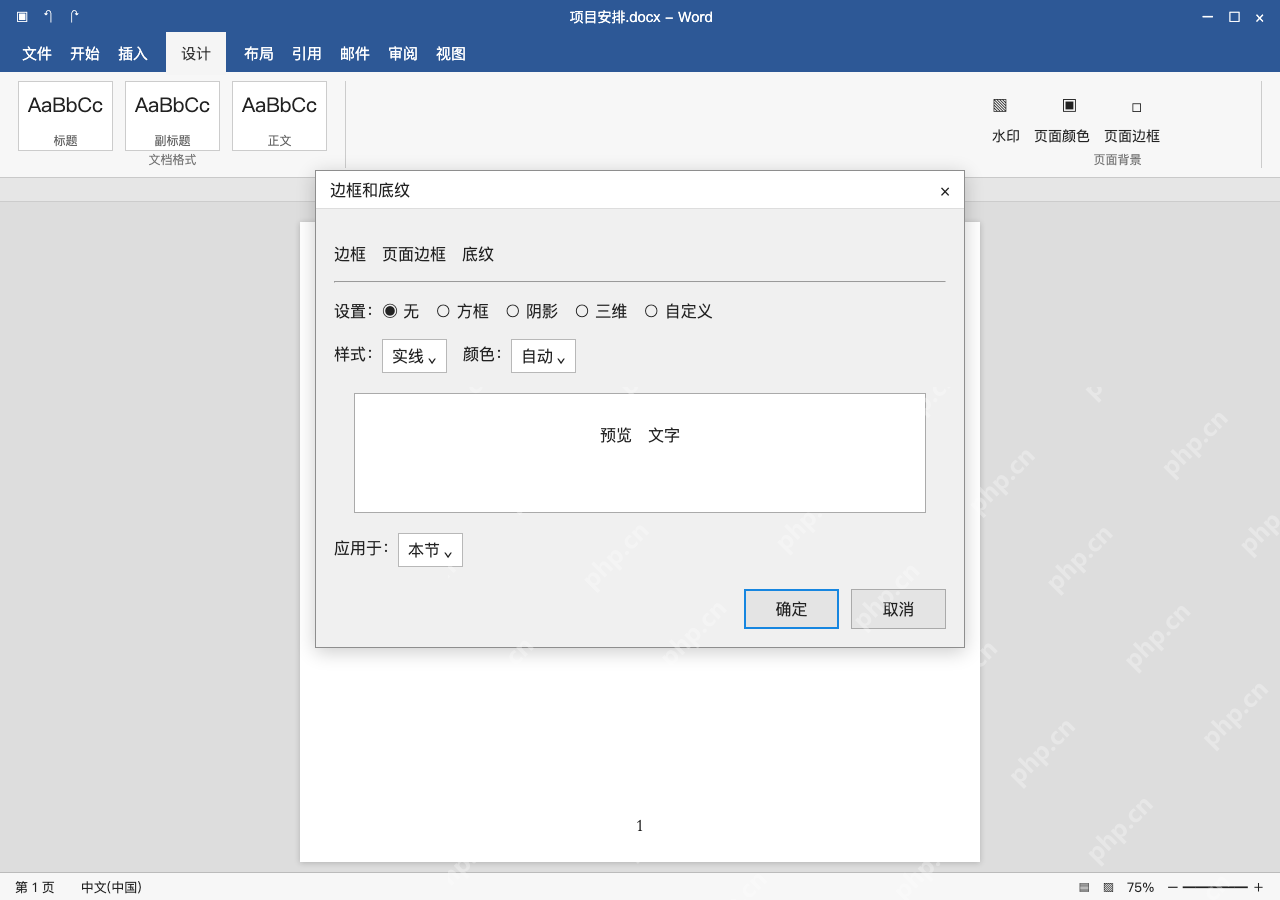Click the 75% zoom level value
Screen dimensions: 1280x900
1140,887
